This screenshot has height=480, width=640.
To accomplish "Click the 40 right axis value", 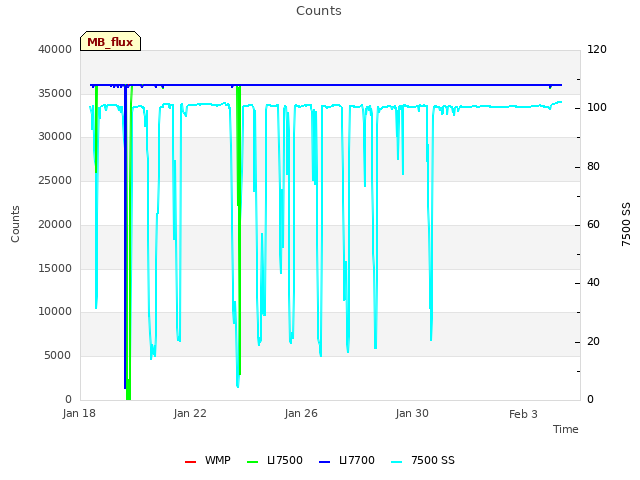I will [593, 282].
